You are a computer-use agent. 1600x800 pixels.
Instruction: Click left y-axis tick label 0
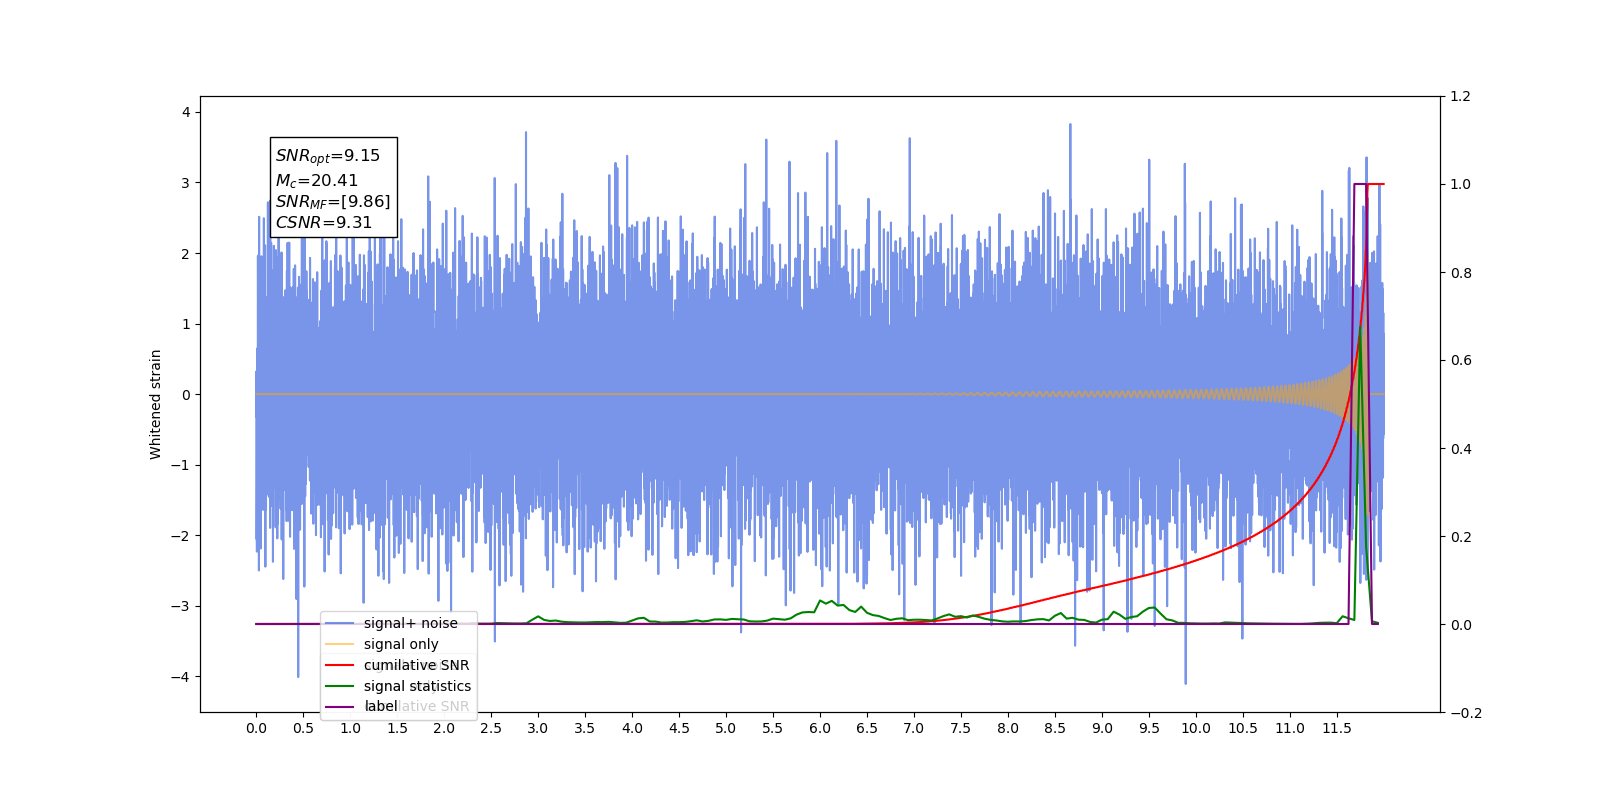(x=186, y=395)
